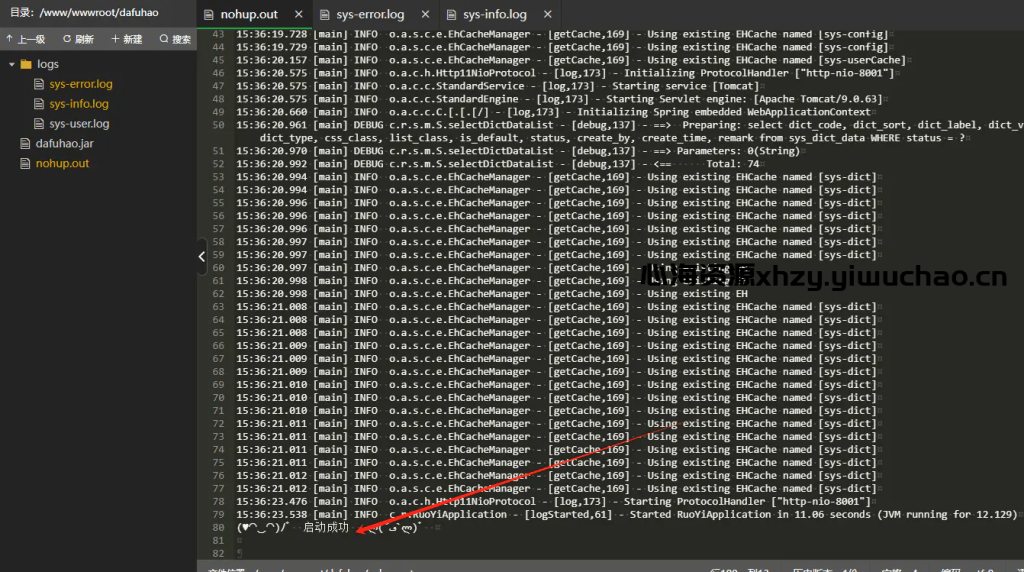Select nohup.out in the file tree
Image resolution: width=1024 pixels, height=572 pixels.
click(62, 163)
